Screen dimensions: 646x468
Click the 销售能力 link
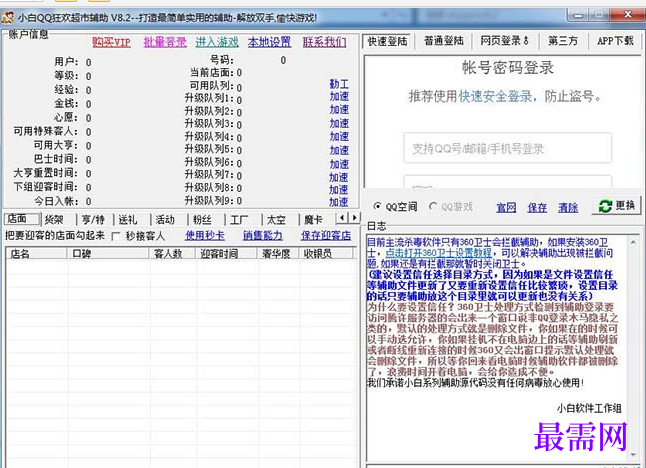tap(263, 236)
